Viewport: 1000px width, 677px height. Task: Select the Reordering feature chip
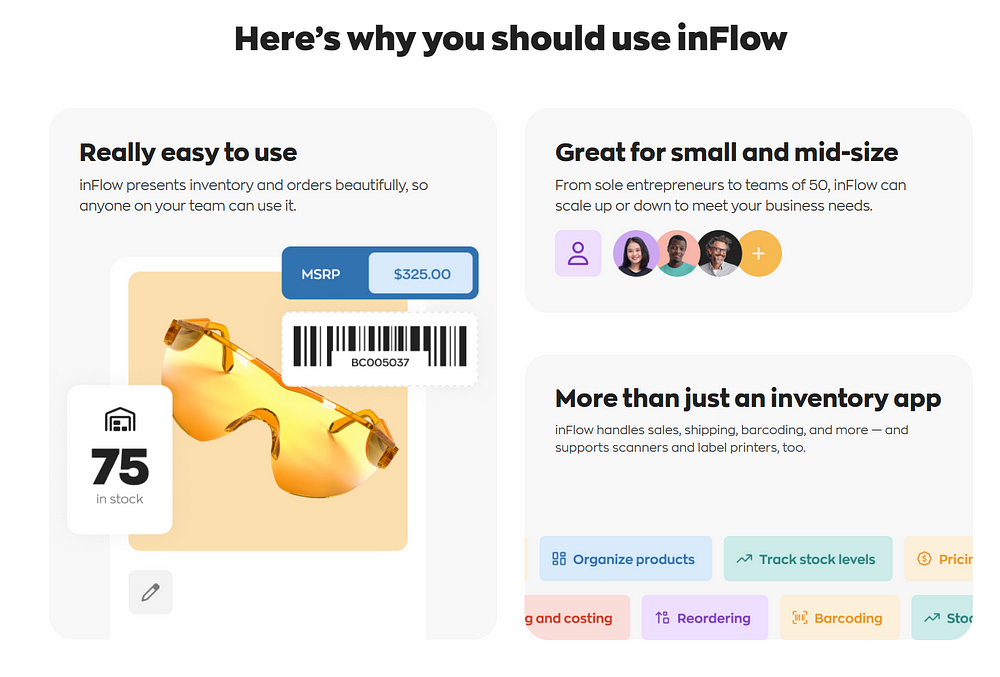[705, 618]
